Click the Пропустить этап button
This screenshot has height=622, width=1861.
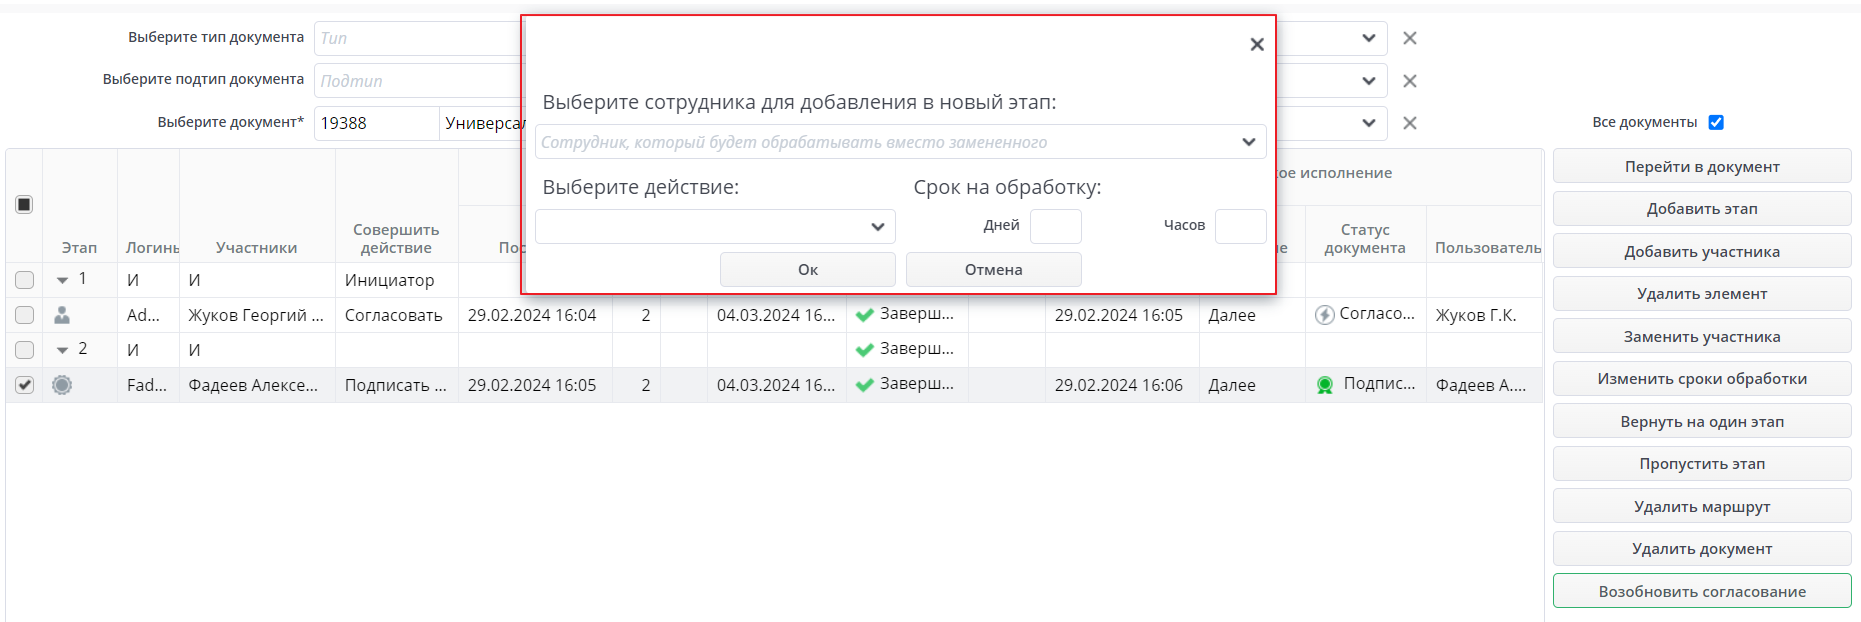point(1702,464)
